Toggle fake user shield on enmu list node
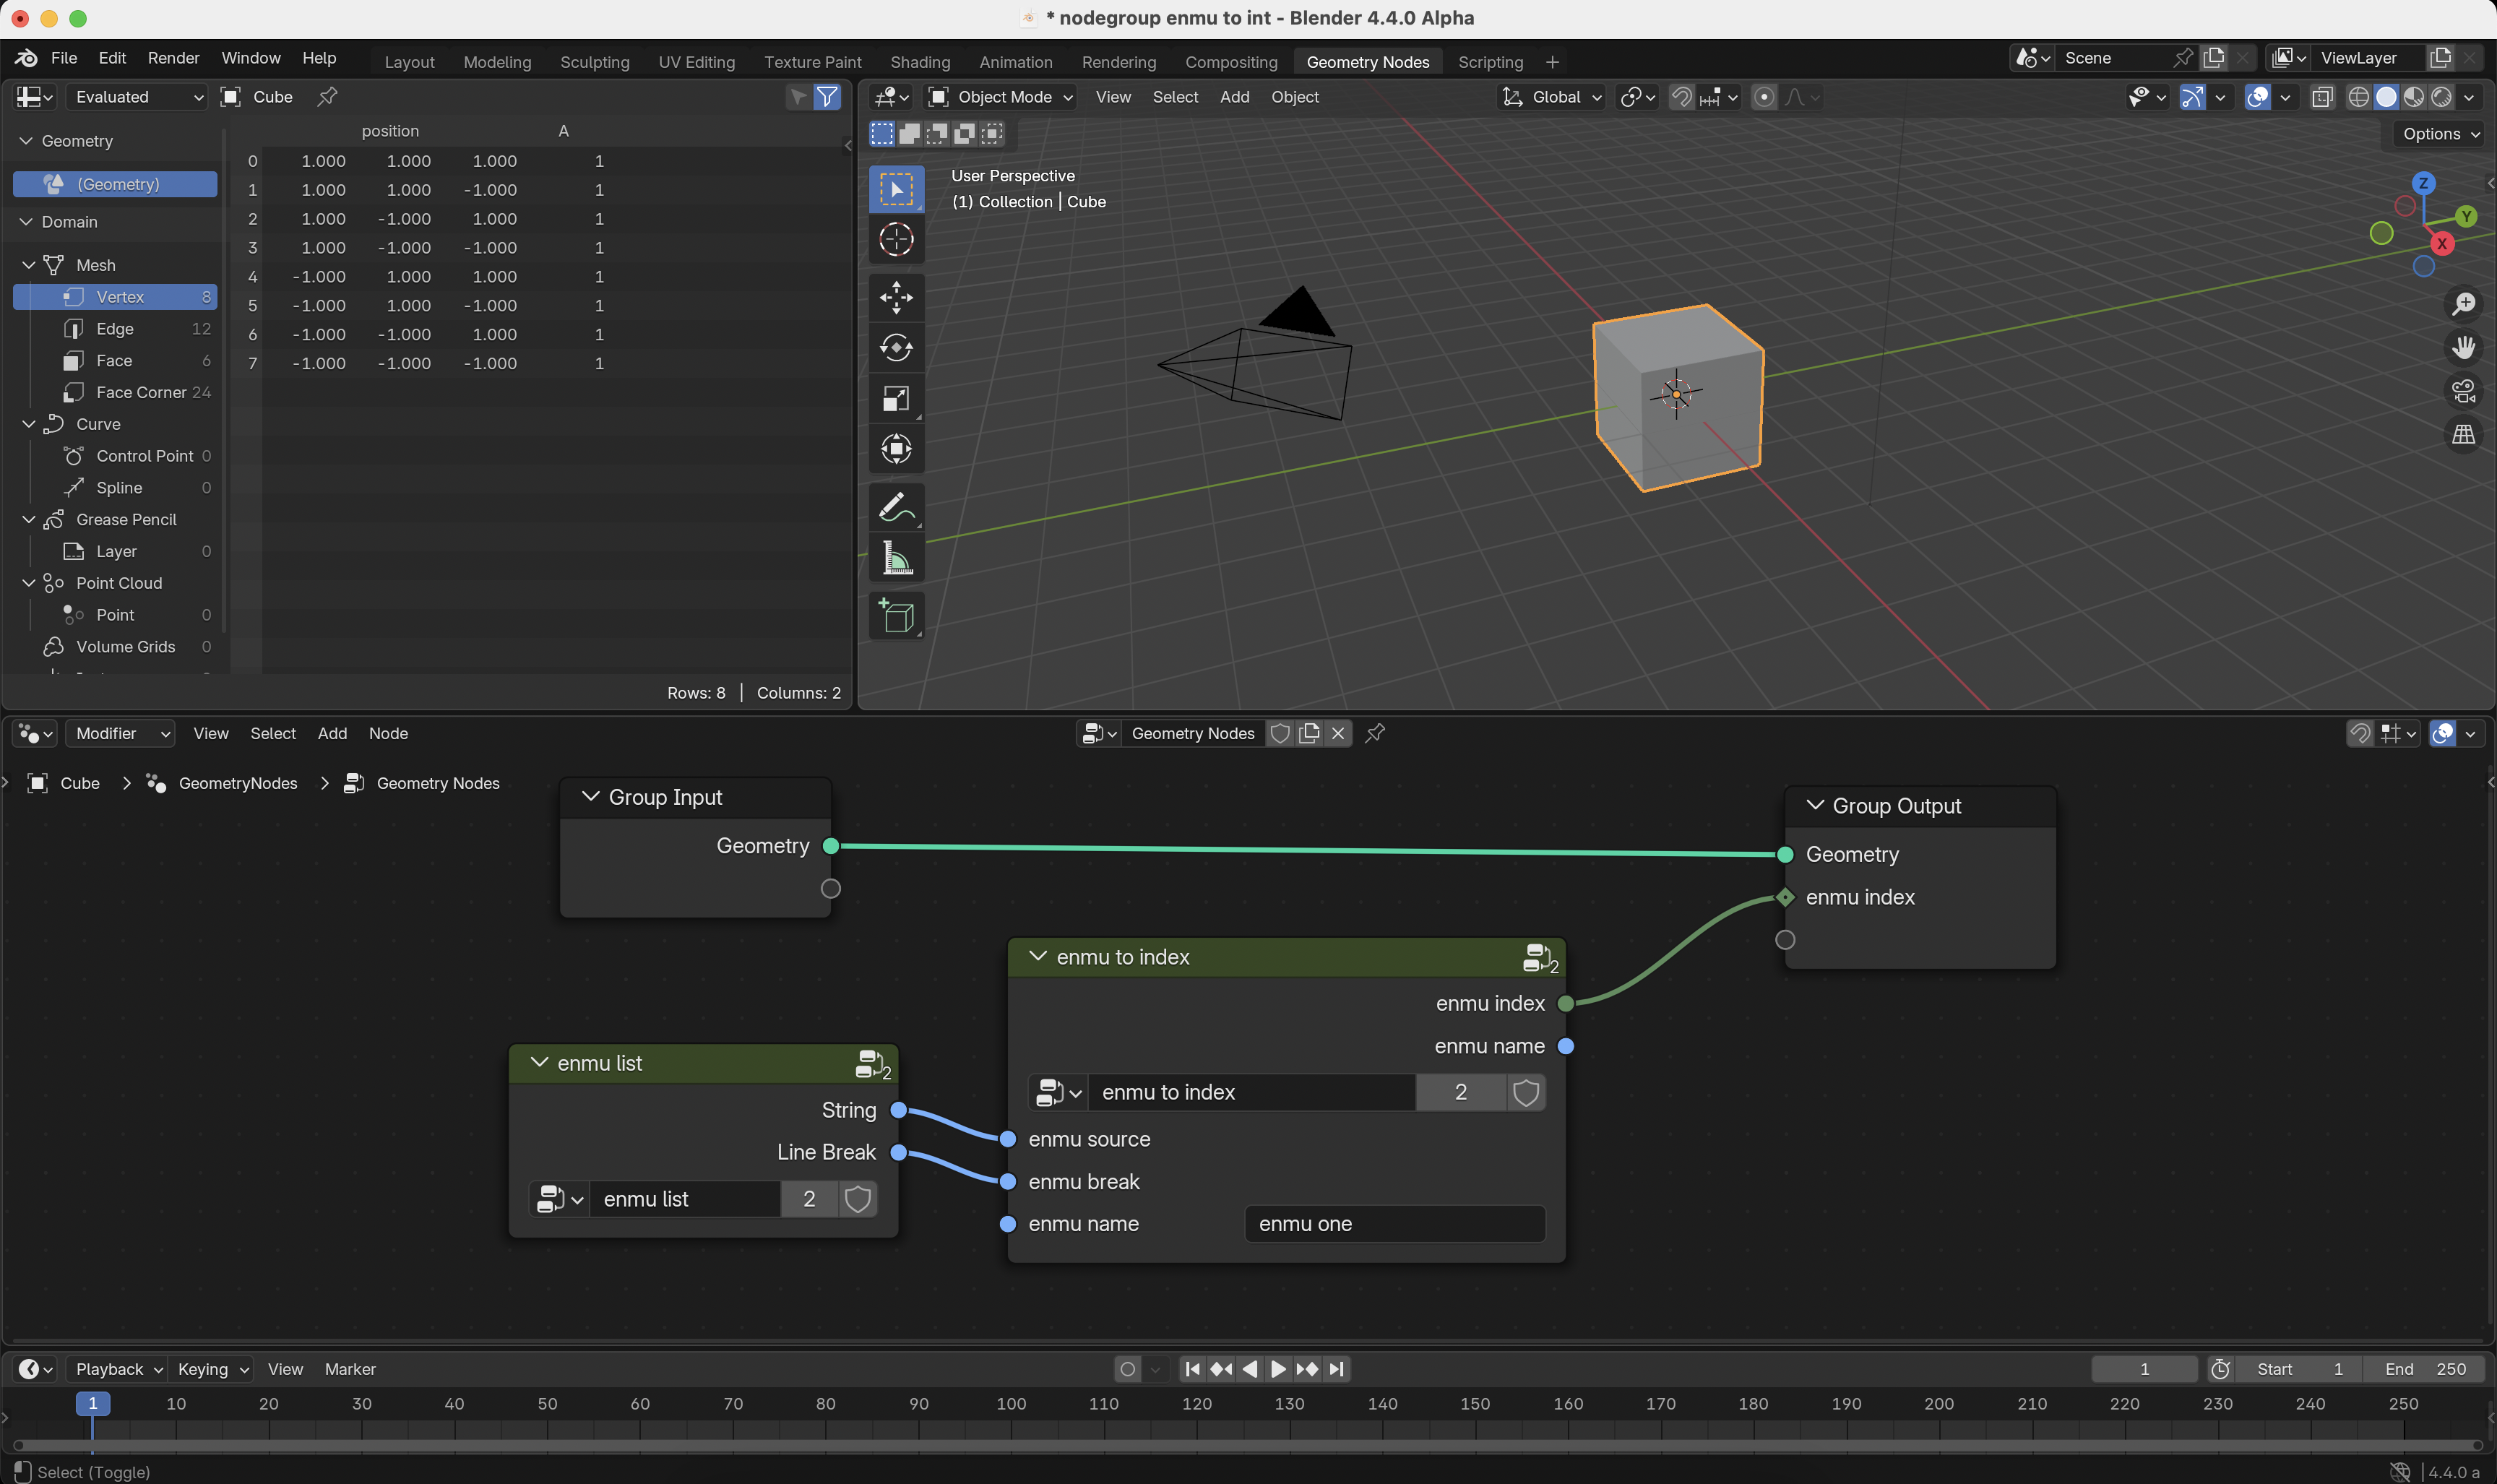Image resolution: width=2497 pixels, height=1484 pixels. pos(857,1199)
